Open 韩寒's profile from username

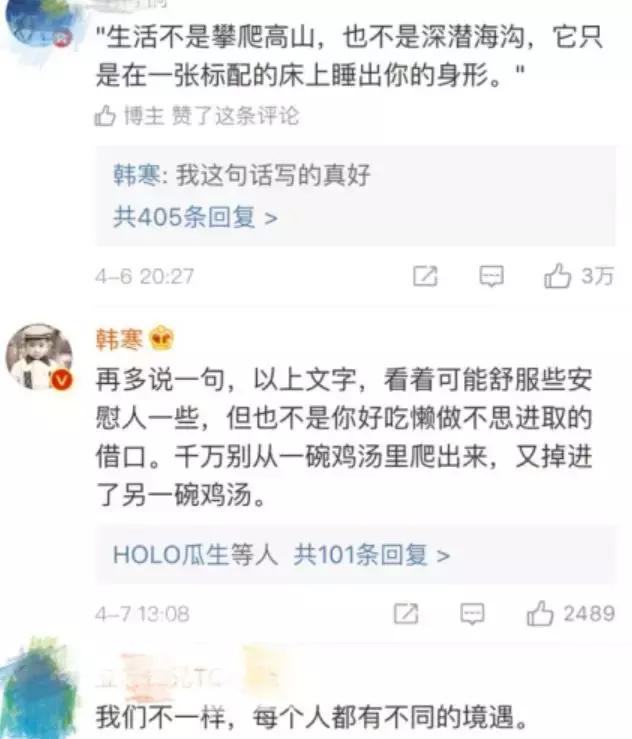coord(119,339)
